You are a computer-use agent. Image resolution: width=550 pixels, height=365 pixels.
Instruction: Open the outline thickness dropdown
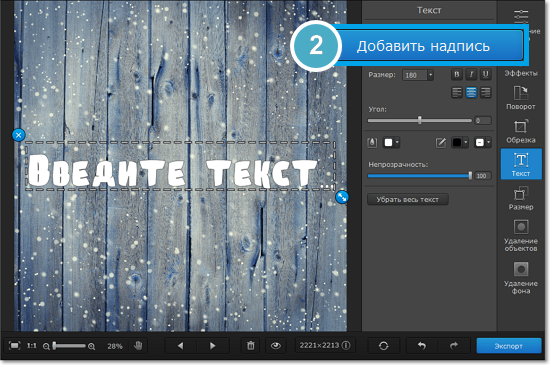[483, 142]
